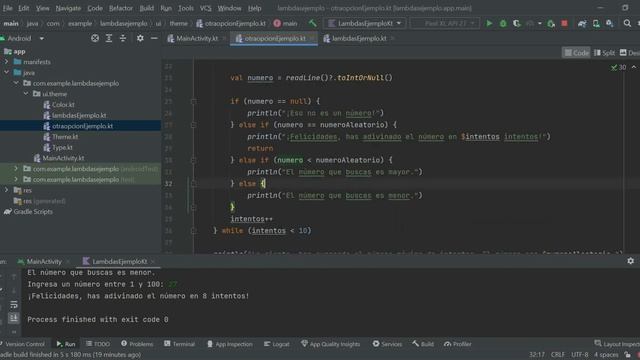
Task: Toggle scroll to end in Run console
Action: click(13, 317)
